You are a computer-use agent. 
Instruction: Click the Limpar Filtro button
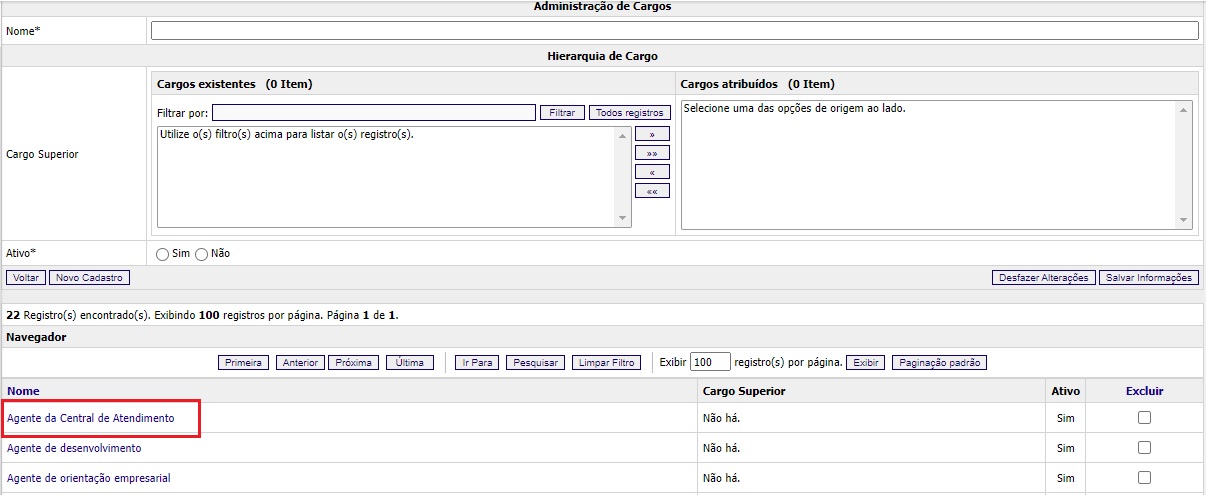607,363
